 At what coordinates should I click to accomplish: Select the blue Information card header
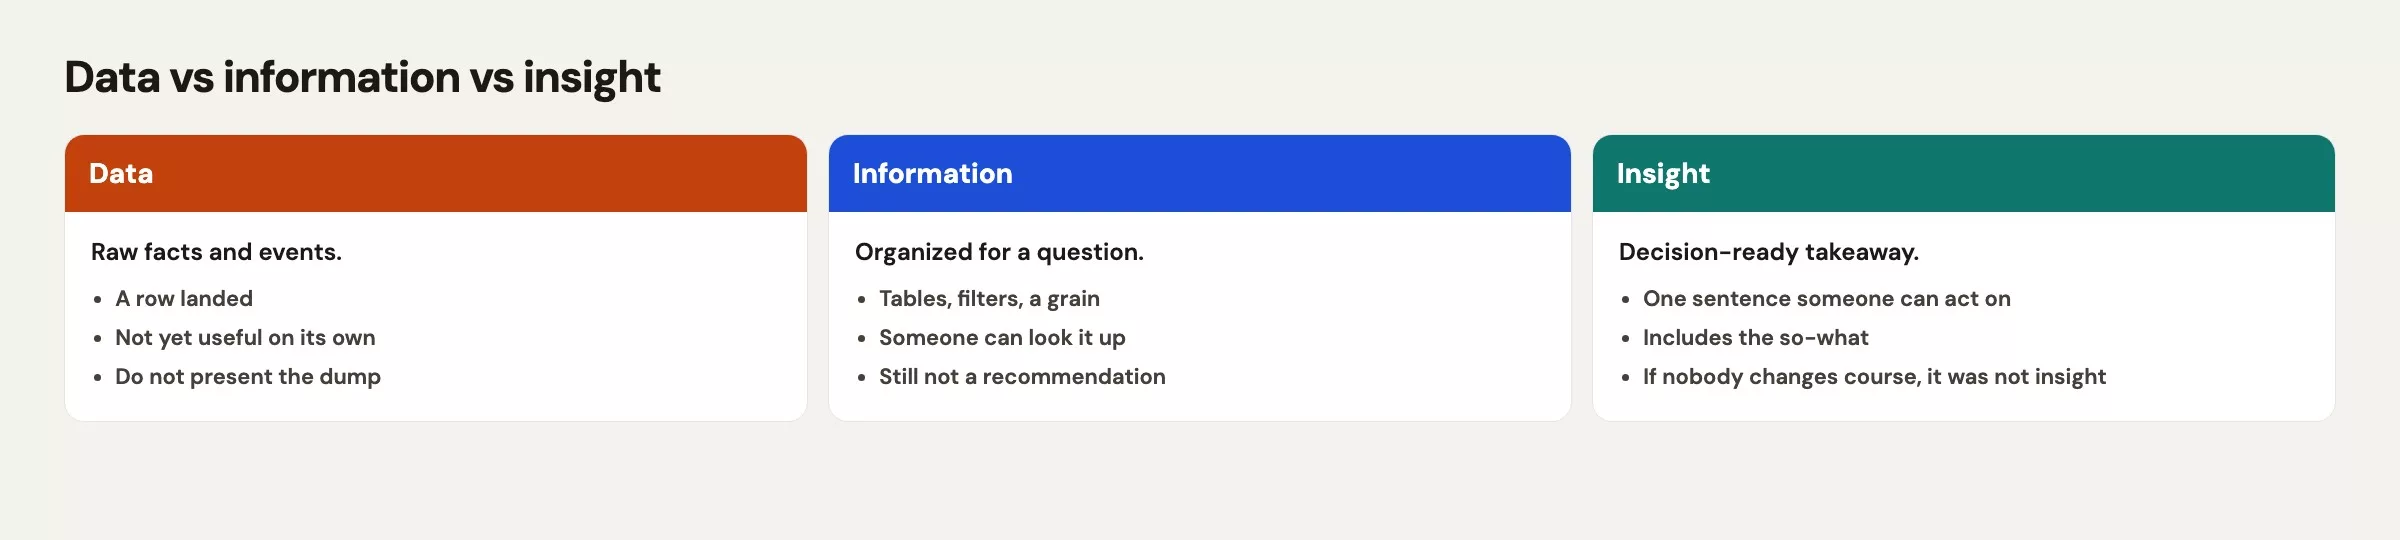pyautogui.click(x=1200, y=173)
